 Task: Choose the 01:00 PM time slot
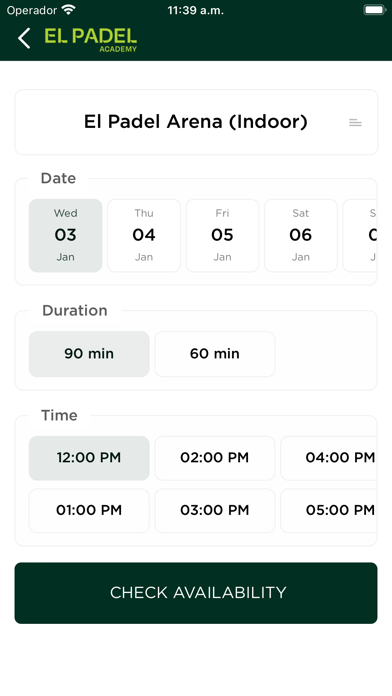(89, 510)
